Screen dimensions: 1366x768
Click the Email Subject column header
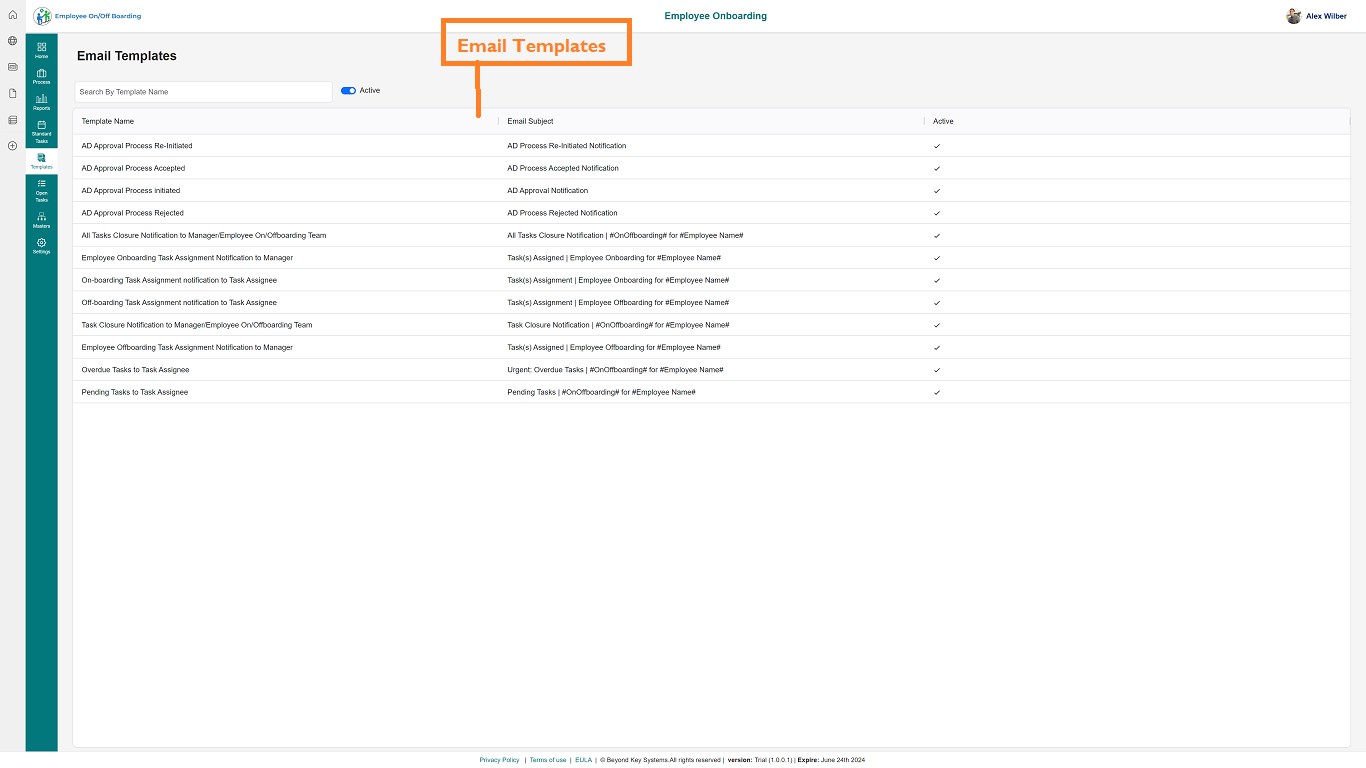(530, 122)
